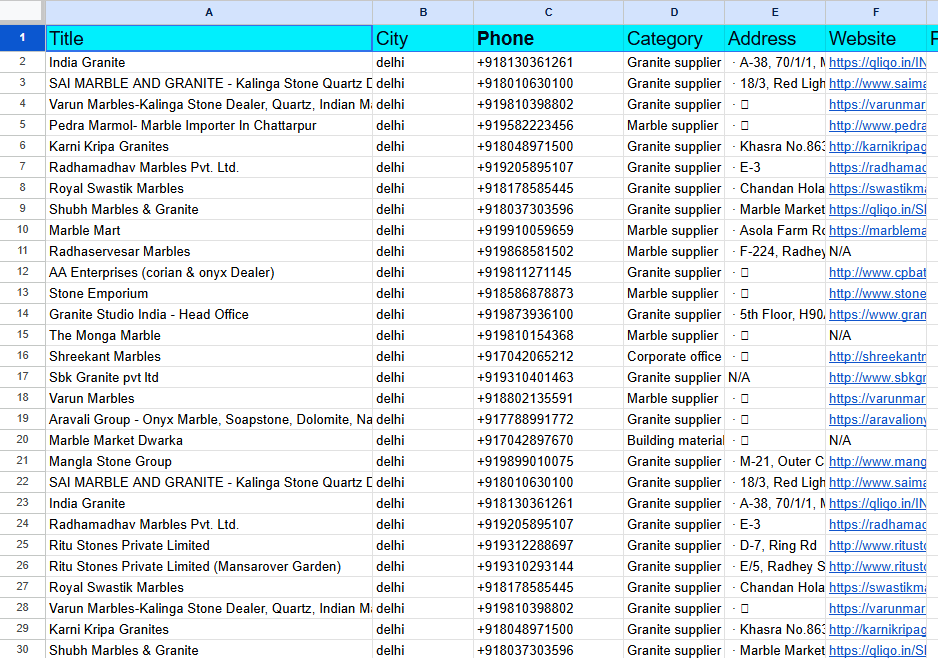Open sbkgranite website link
938x658 pixels.
pyautogui.click(x=877, y=377)
